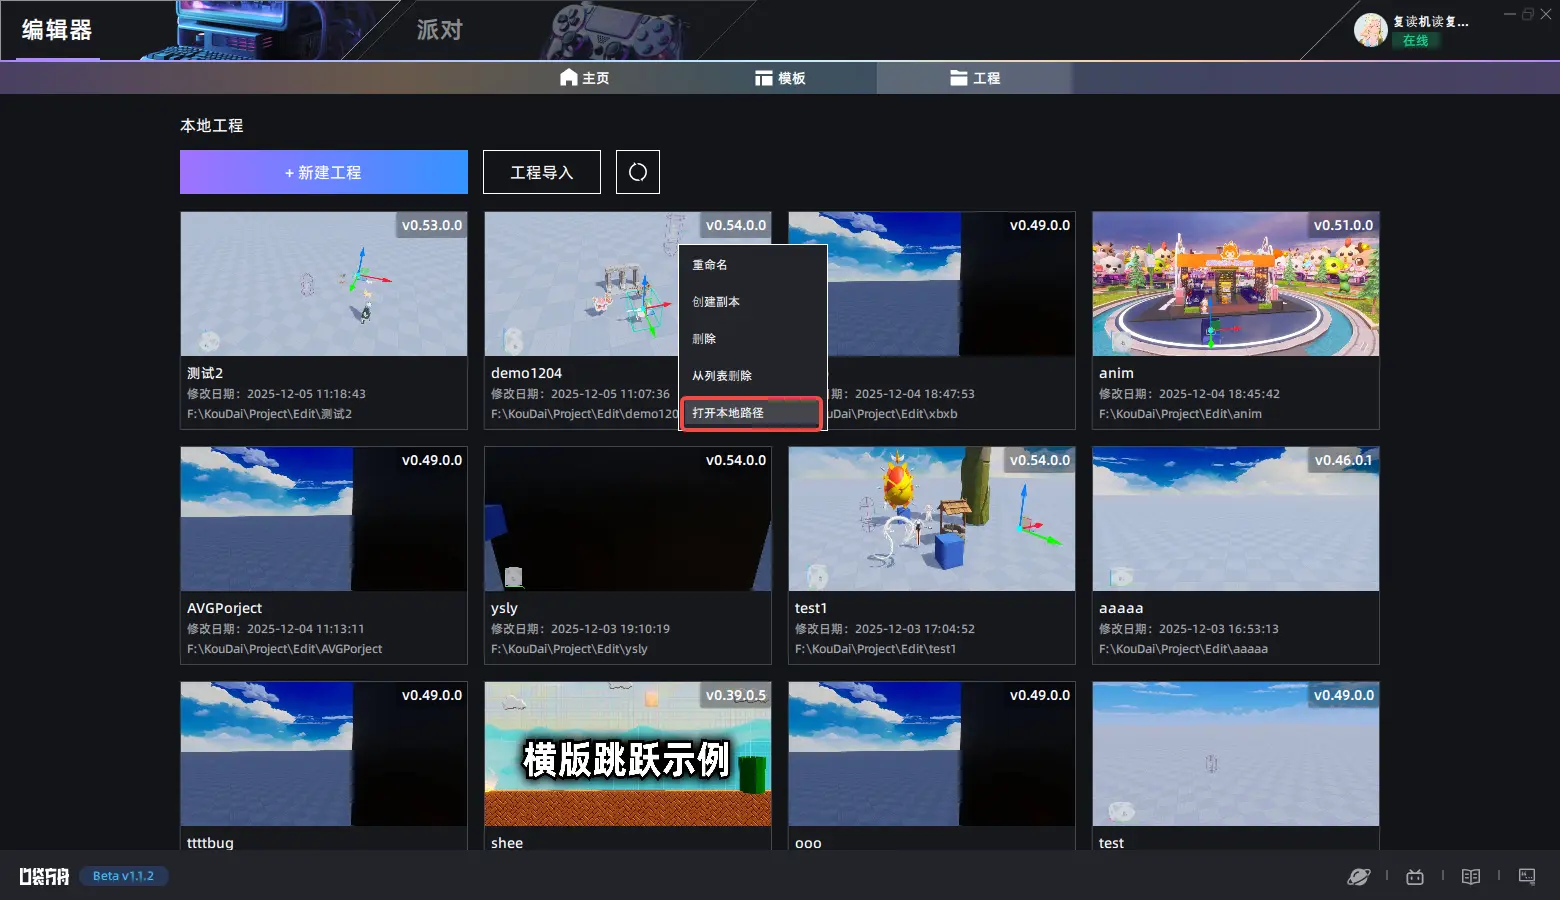Screen dimensions: 1560x900
Task: Click the logo icon beside Beta version
Action: (x=44, y=877)
